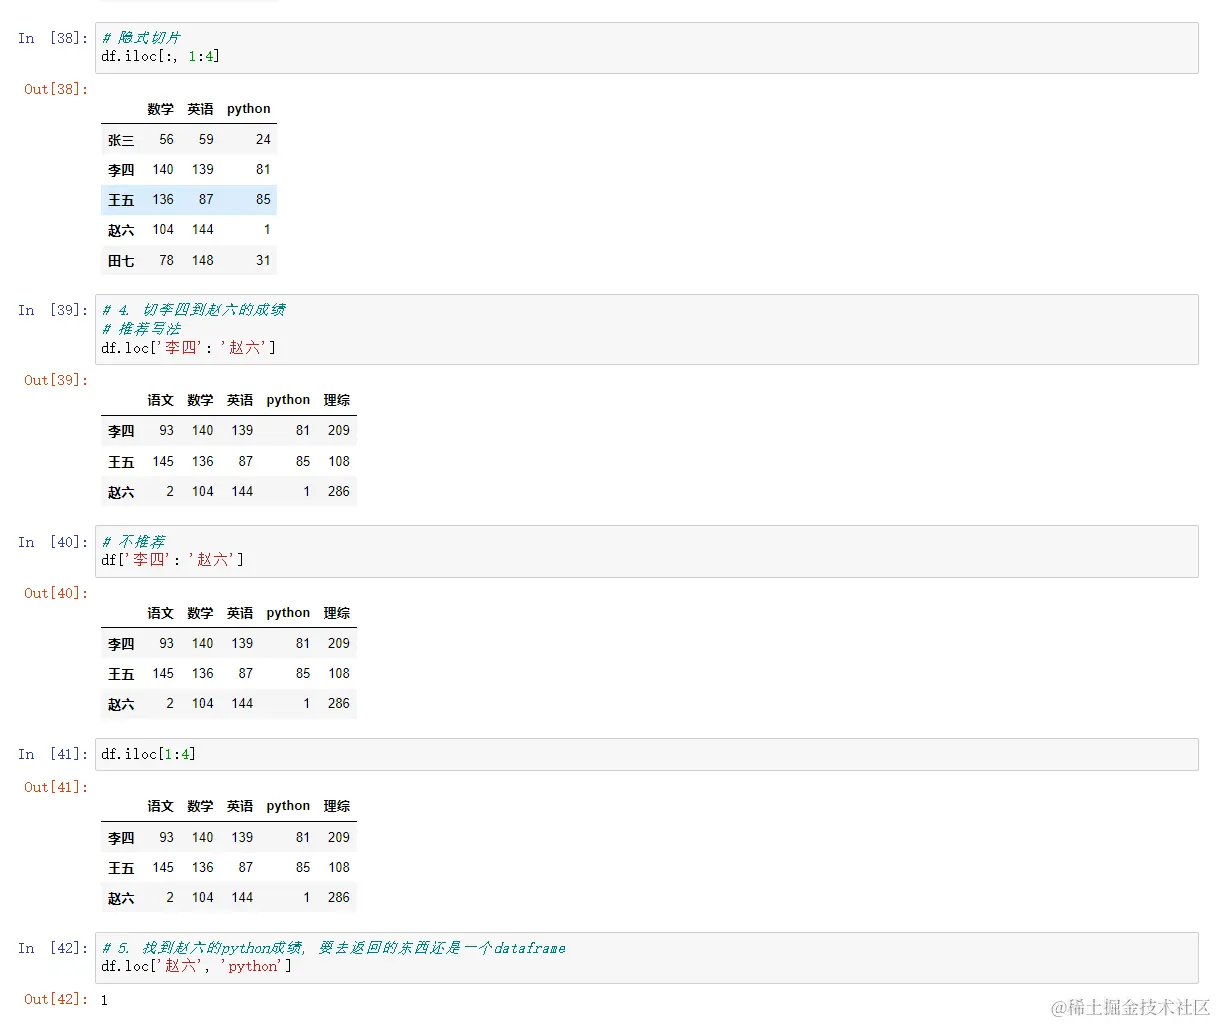The height and width of the screenshot is (1024, 1217).
Task: Click value 59 in the 张三 row
Action: 206,140
